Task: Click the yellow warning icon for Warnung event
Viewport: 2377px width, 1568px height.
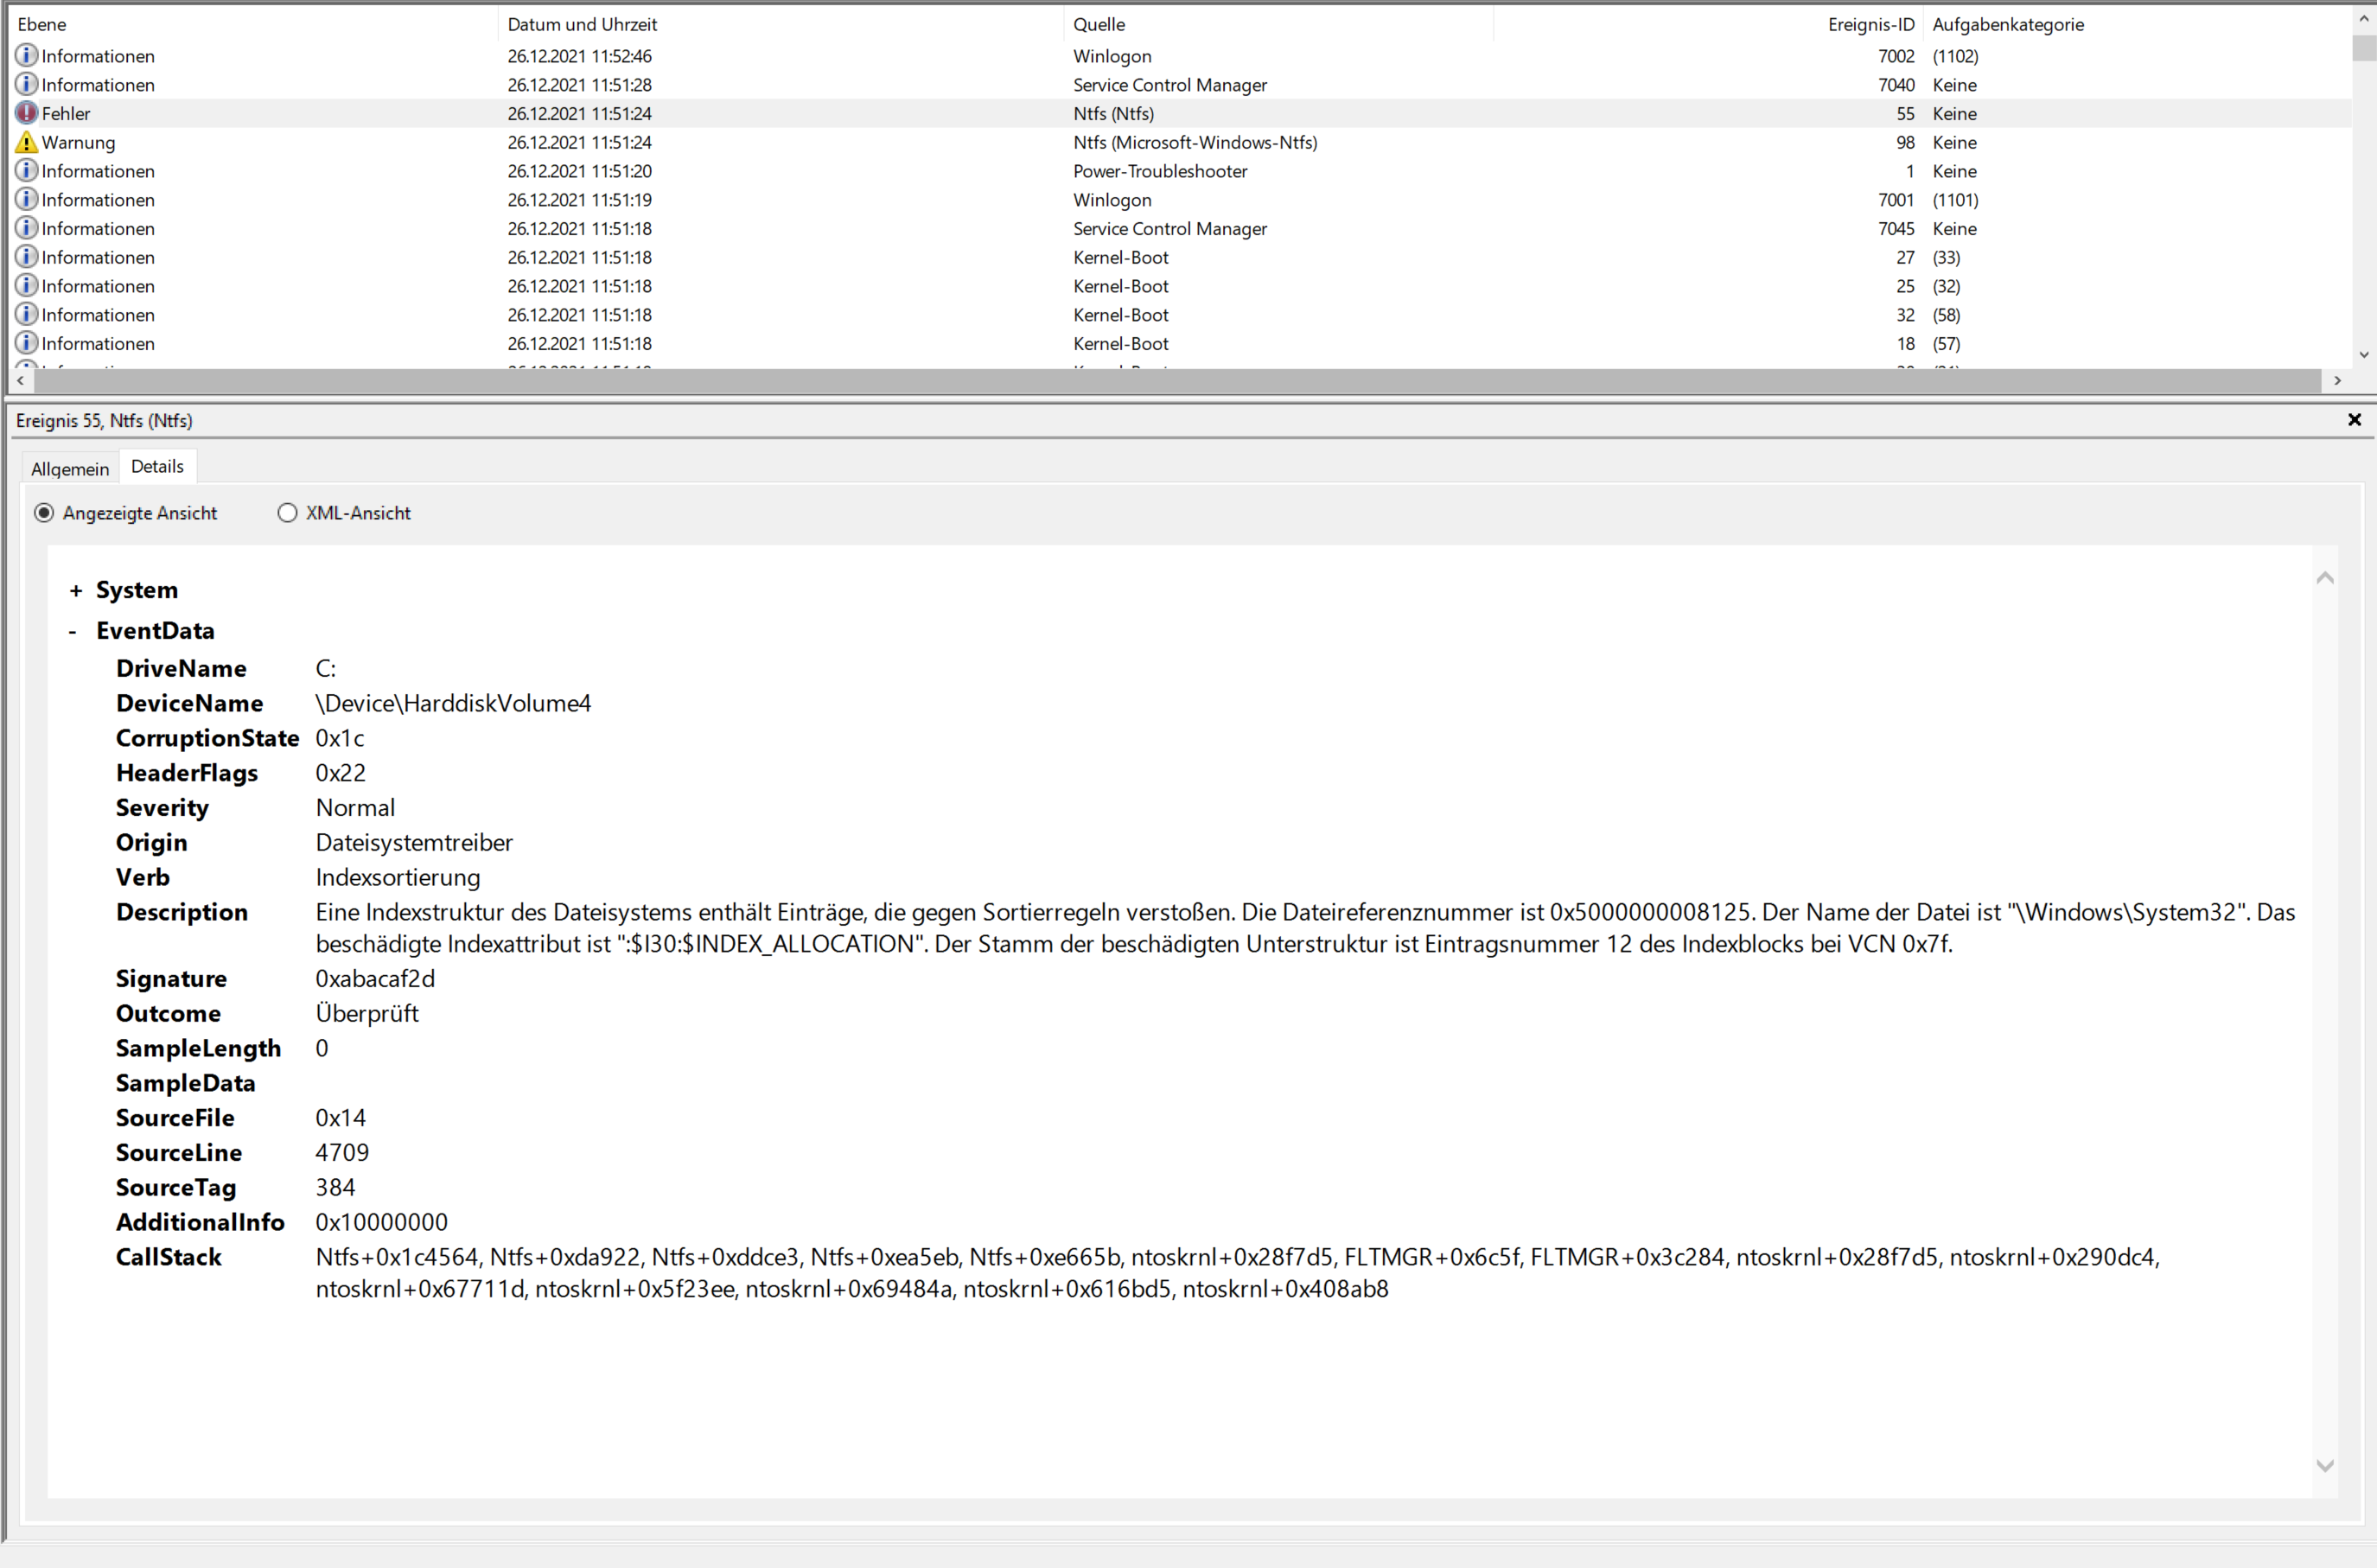Action: (x=27, y=142)
